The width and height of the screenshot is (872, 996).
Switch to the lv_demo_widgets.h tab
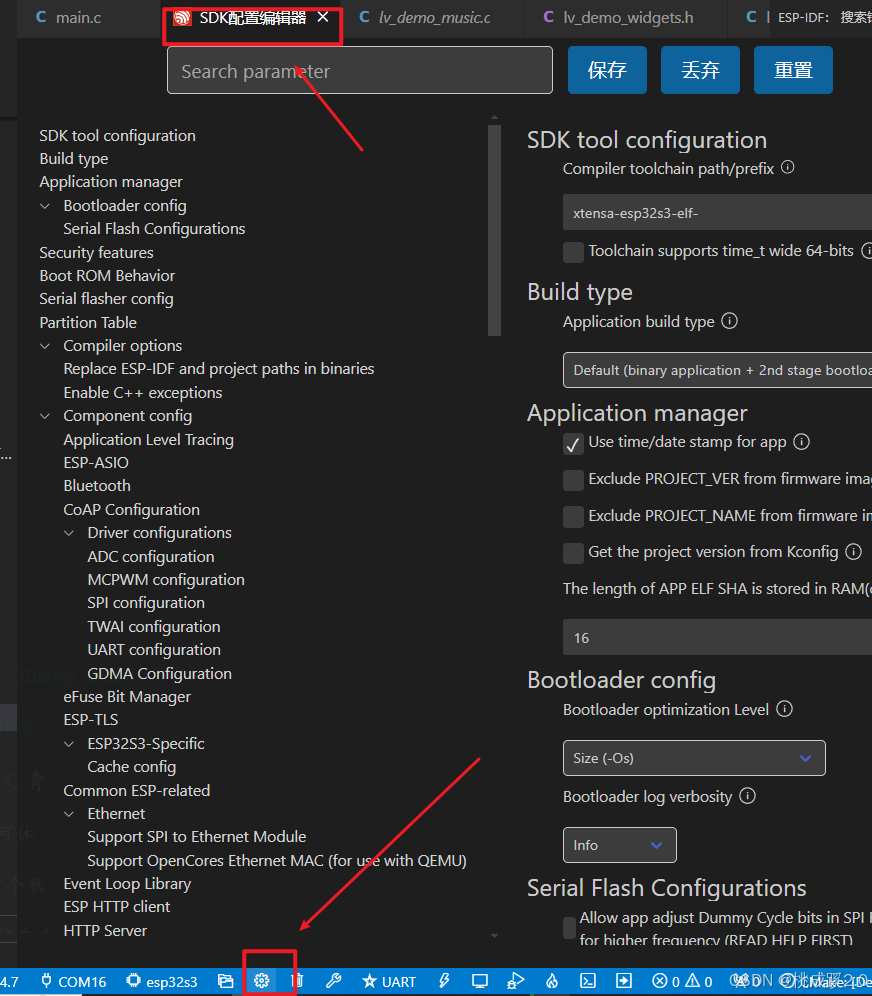click(626, 18)
